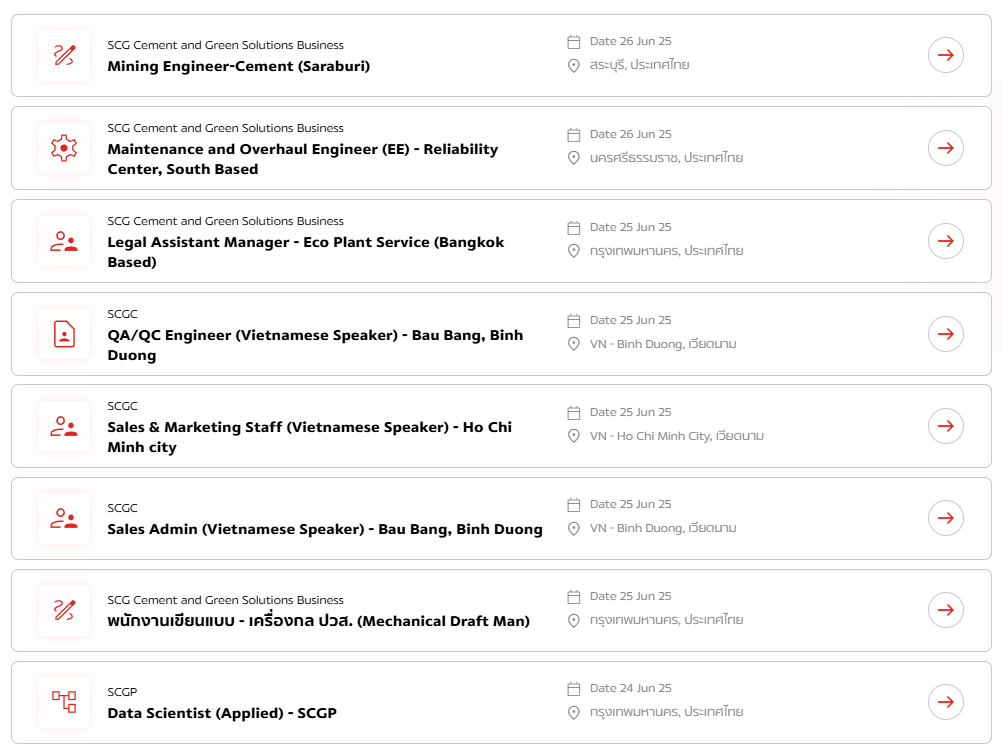
Task: Click the hierarchy icon beside Data Scientist
Action: click(64, 702)
